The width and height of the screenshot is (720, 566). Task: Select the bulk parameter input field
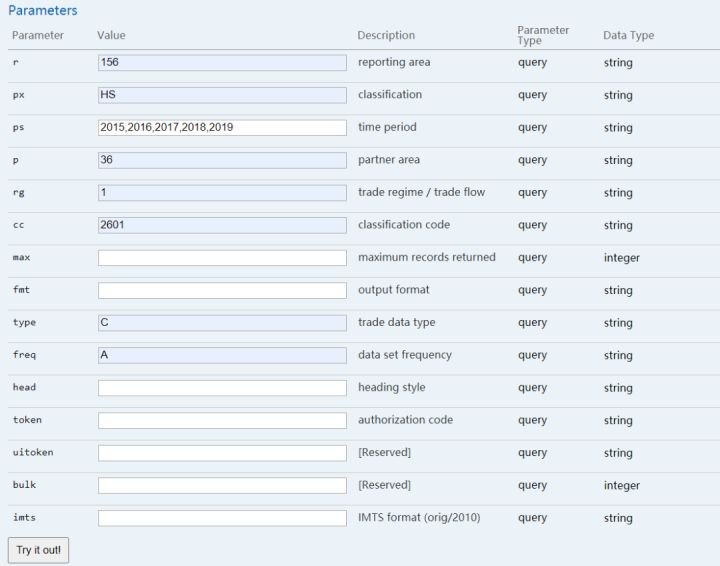point(222,485)
